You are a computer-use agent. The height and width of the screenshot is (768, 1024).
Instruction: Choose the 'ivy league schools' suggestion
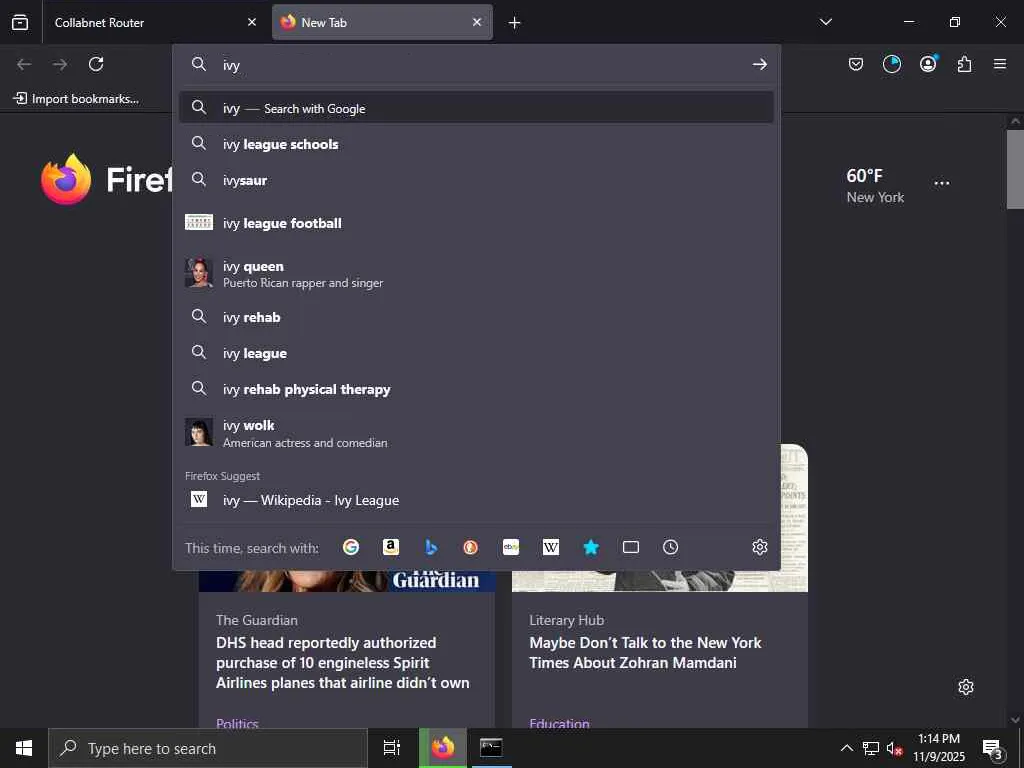(477, 144)
